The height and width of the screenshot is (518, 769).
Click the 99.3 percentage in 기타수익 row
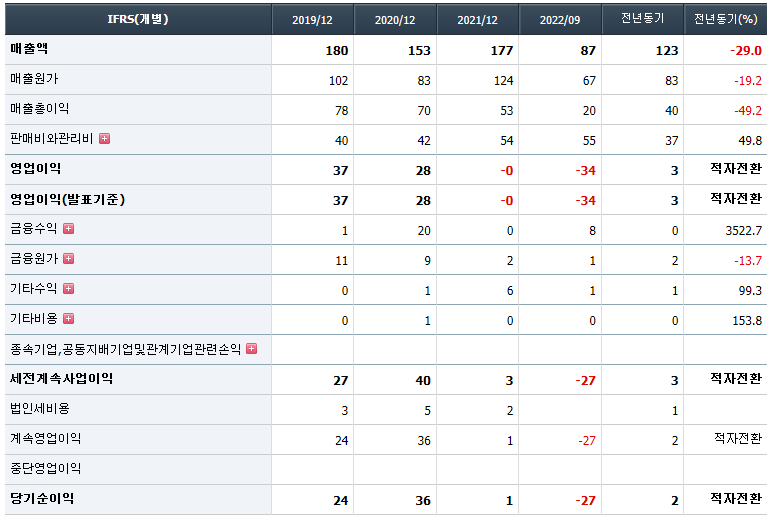coord(750,291)
